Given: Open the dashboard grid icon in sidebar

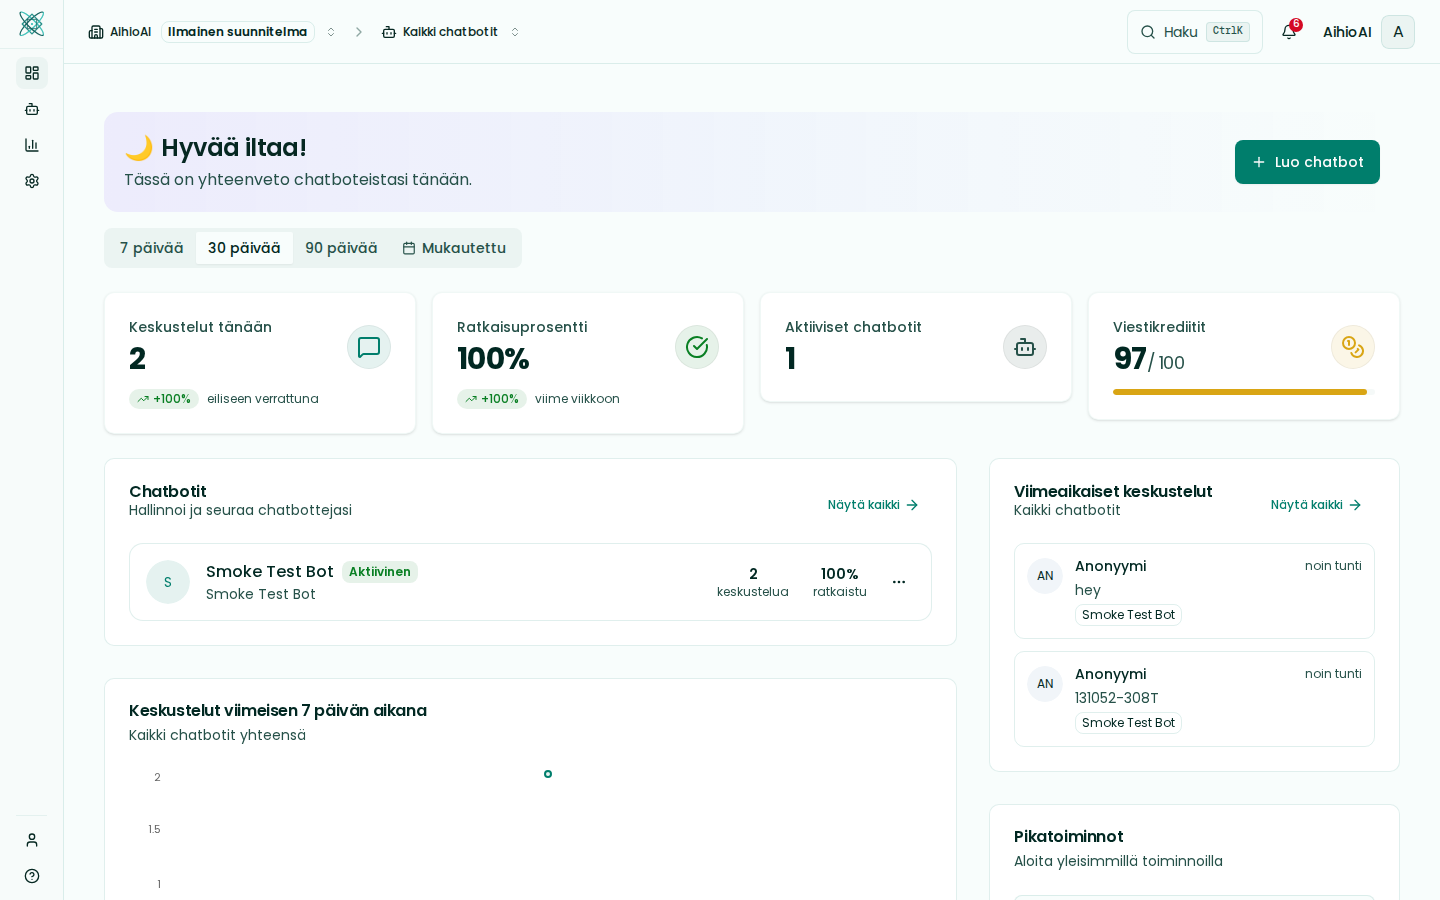Looking at the screenshot, I should (x=32, y=73).
